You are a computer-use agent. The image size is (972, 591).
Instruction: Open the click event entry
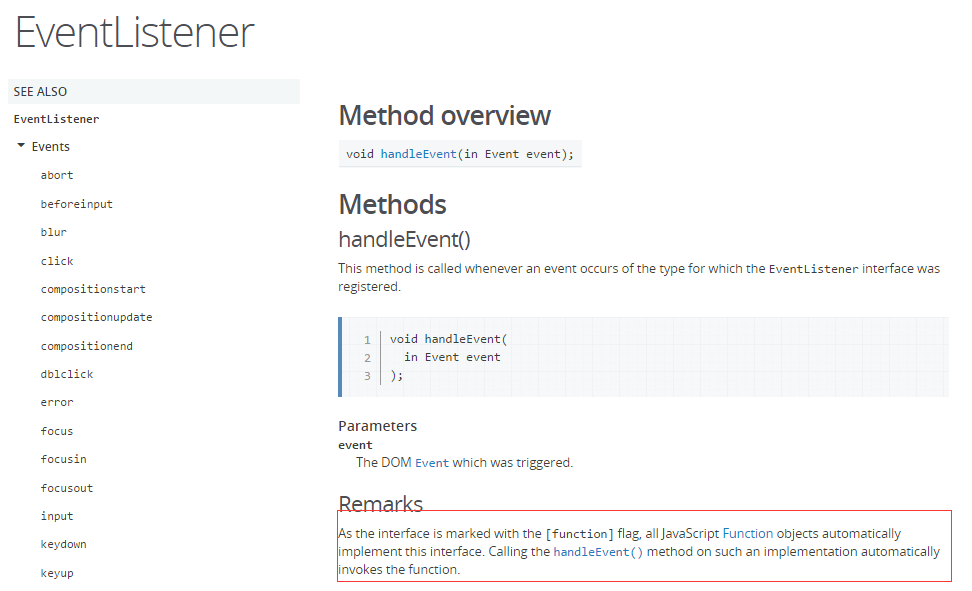click(57, 261)
